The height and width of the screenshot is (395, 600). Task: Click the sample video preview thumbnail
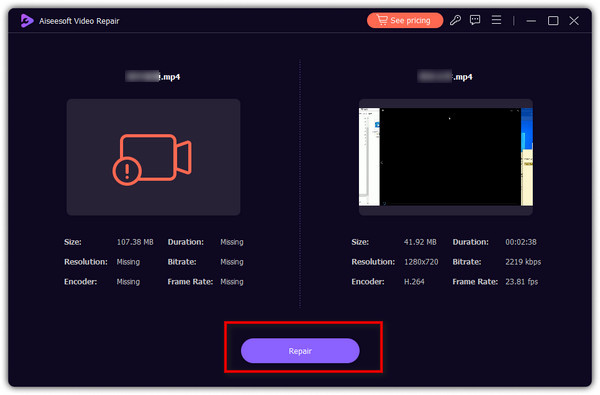445,157
